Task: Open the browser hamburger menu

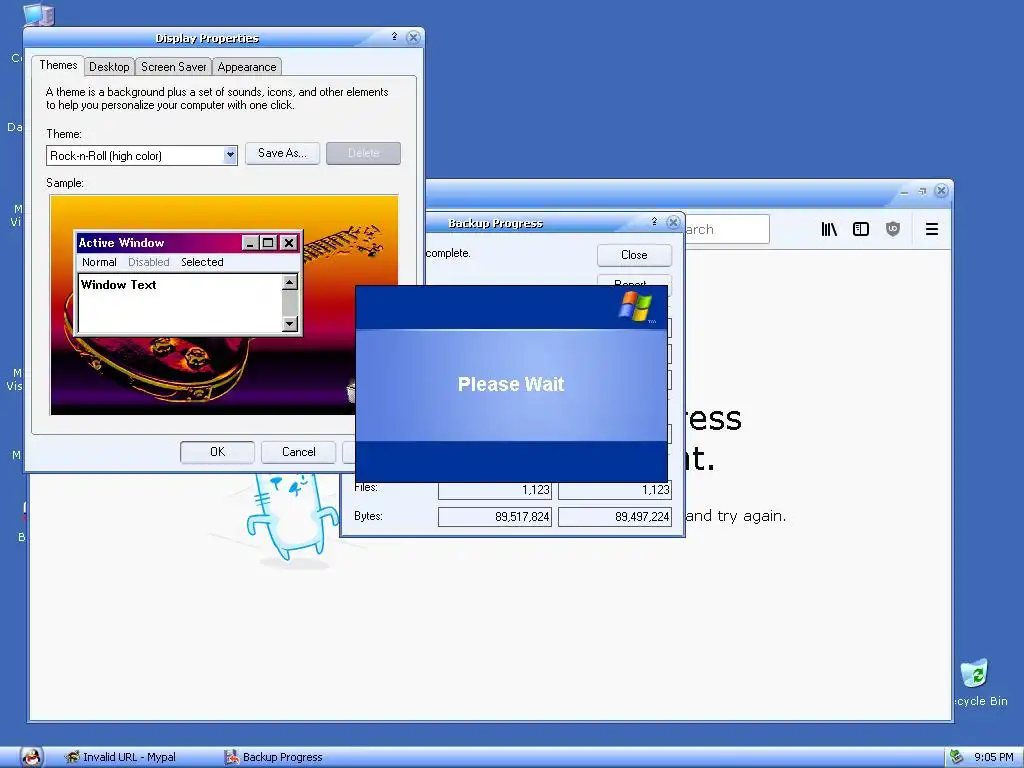Action: (932, 229)
